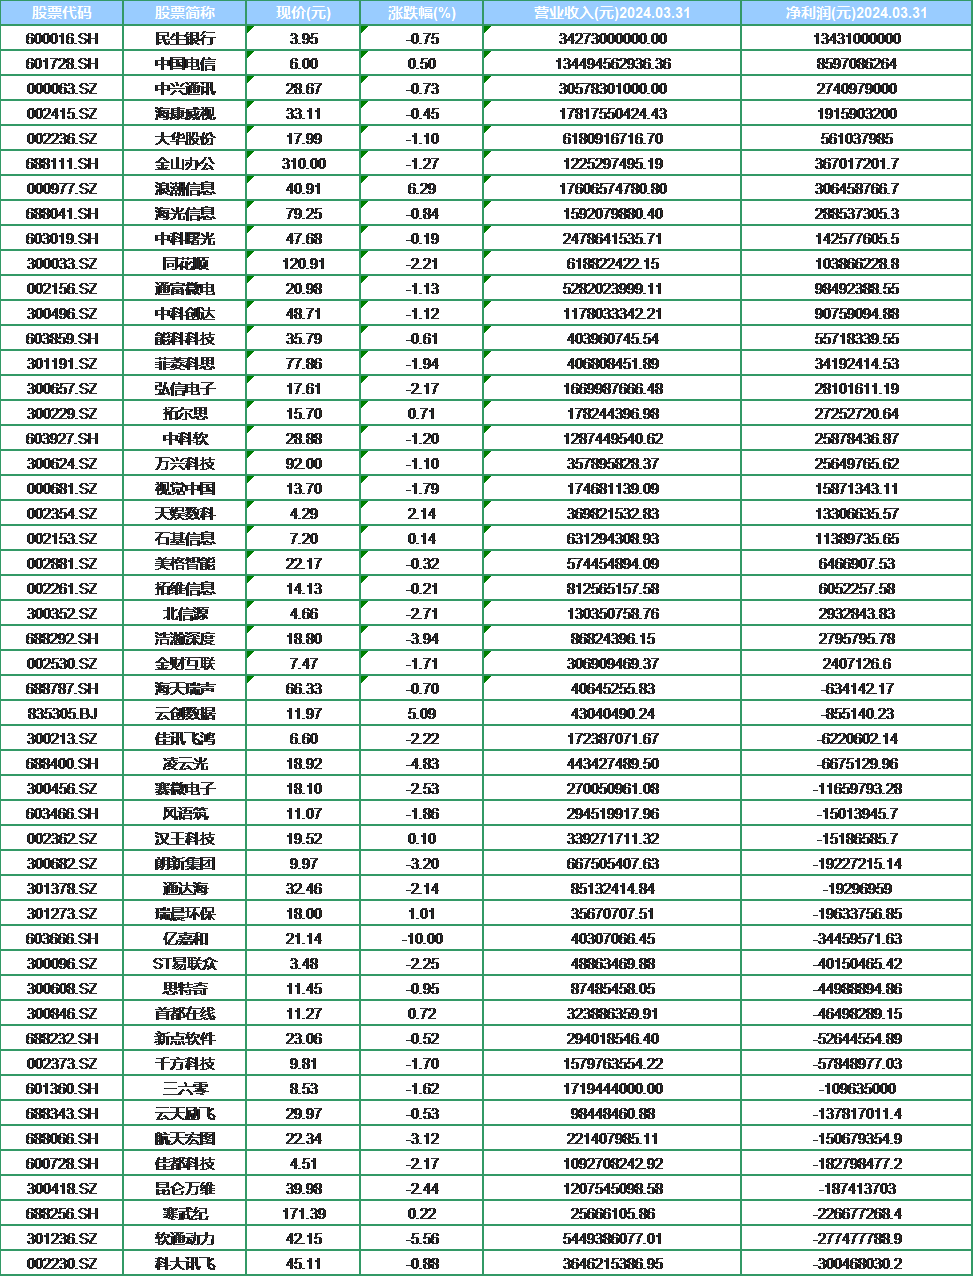Viewport: 974px width, 1277px height.
Task: Click the 中兴通讯 name cell
Action: click(185, 88)
